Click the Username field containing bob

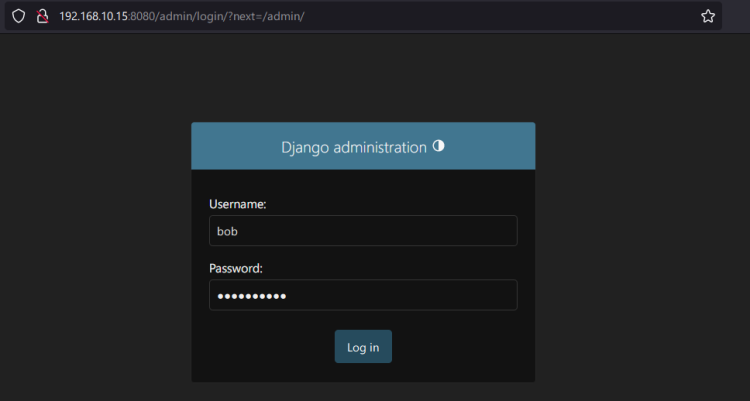point(363,231)
